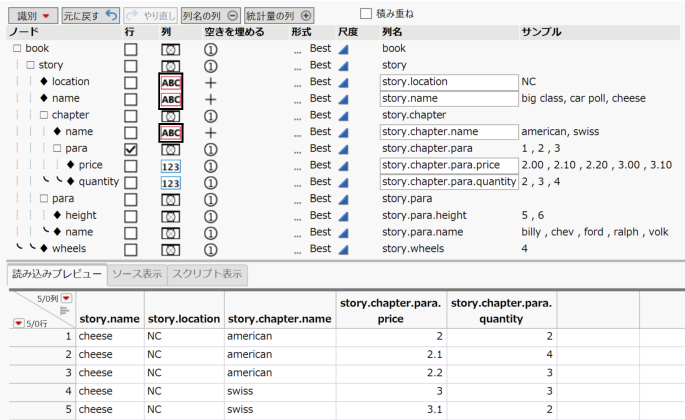The image size is (685, 420).
Task: Collapse the book root node
Action: tap(17, 48)
